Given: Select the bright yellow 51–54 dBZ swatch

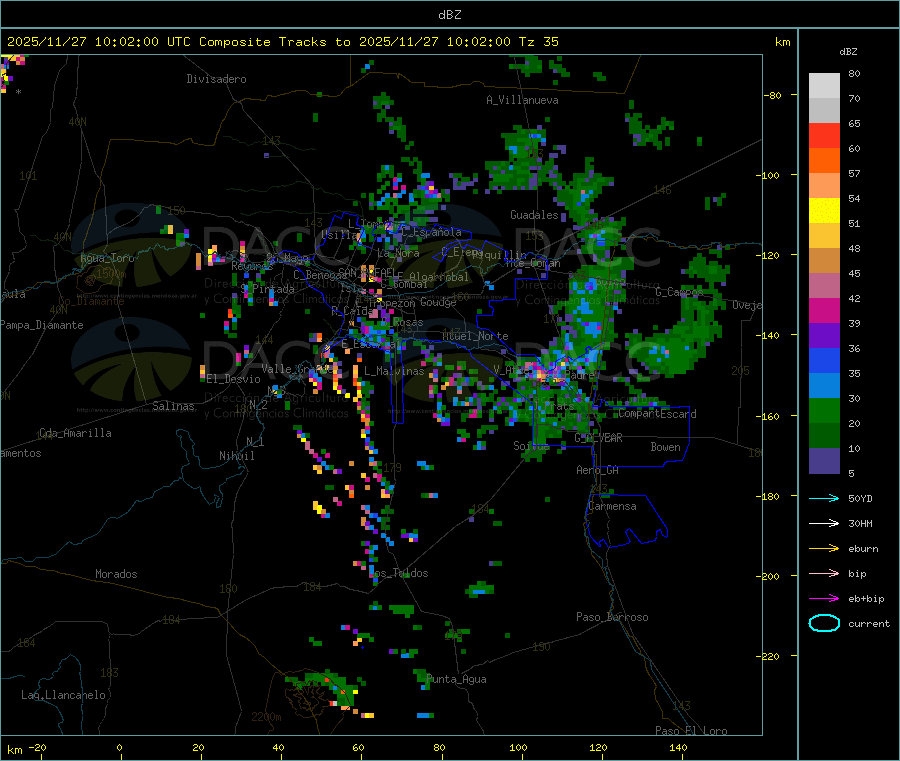Looking at the screenshot, I should pyautogui.click(x=824, y=211).
